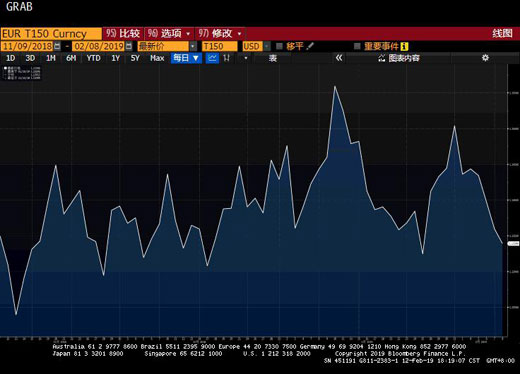Image resolution: width=520 pixels, height=374 pixels.
Task: Toggle the 移平 checkbox
Action: tap(279, 46)
